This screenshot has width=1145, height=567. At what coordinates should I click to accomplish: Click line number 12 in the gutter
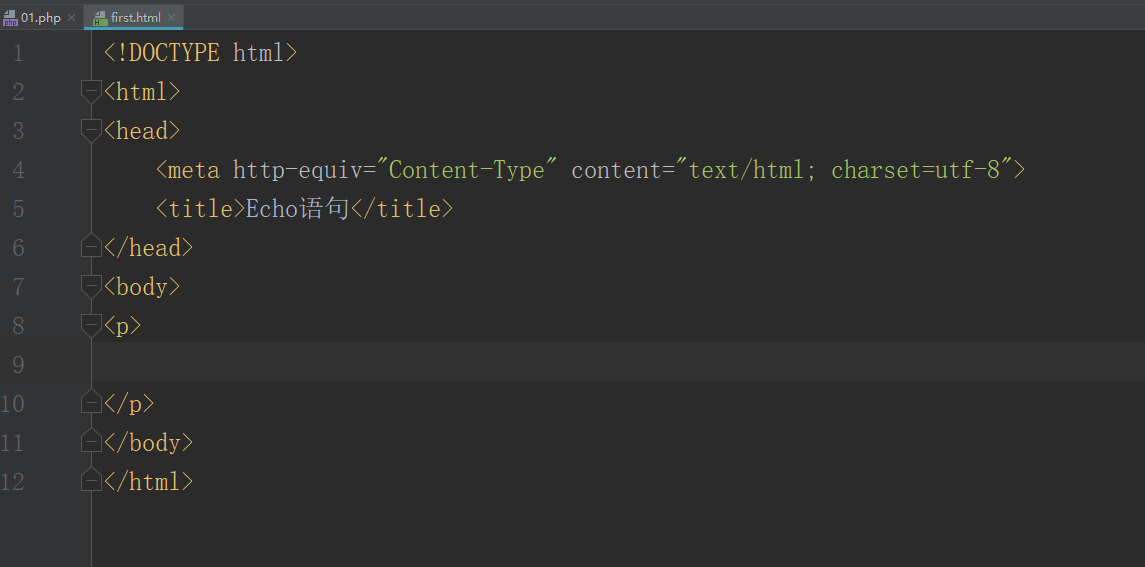tap(12, 482)
